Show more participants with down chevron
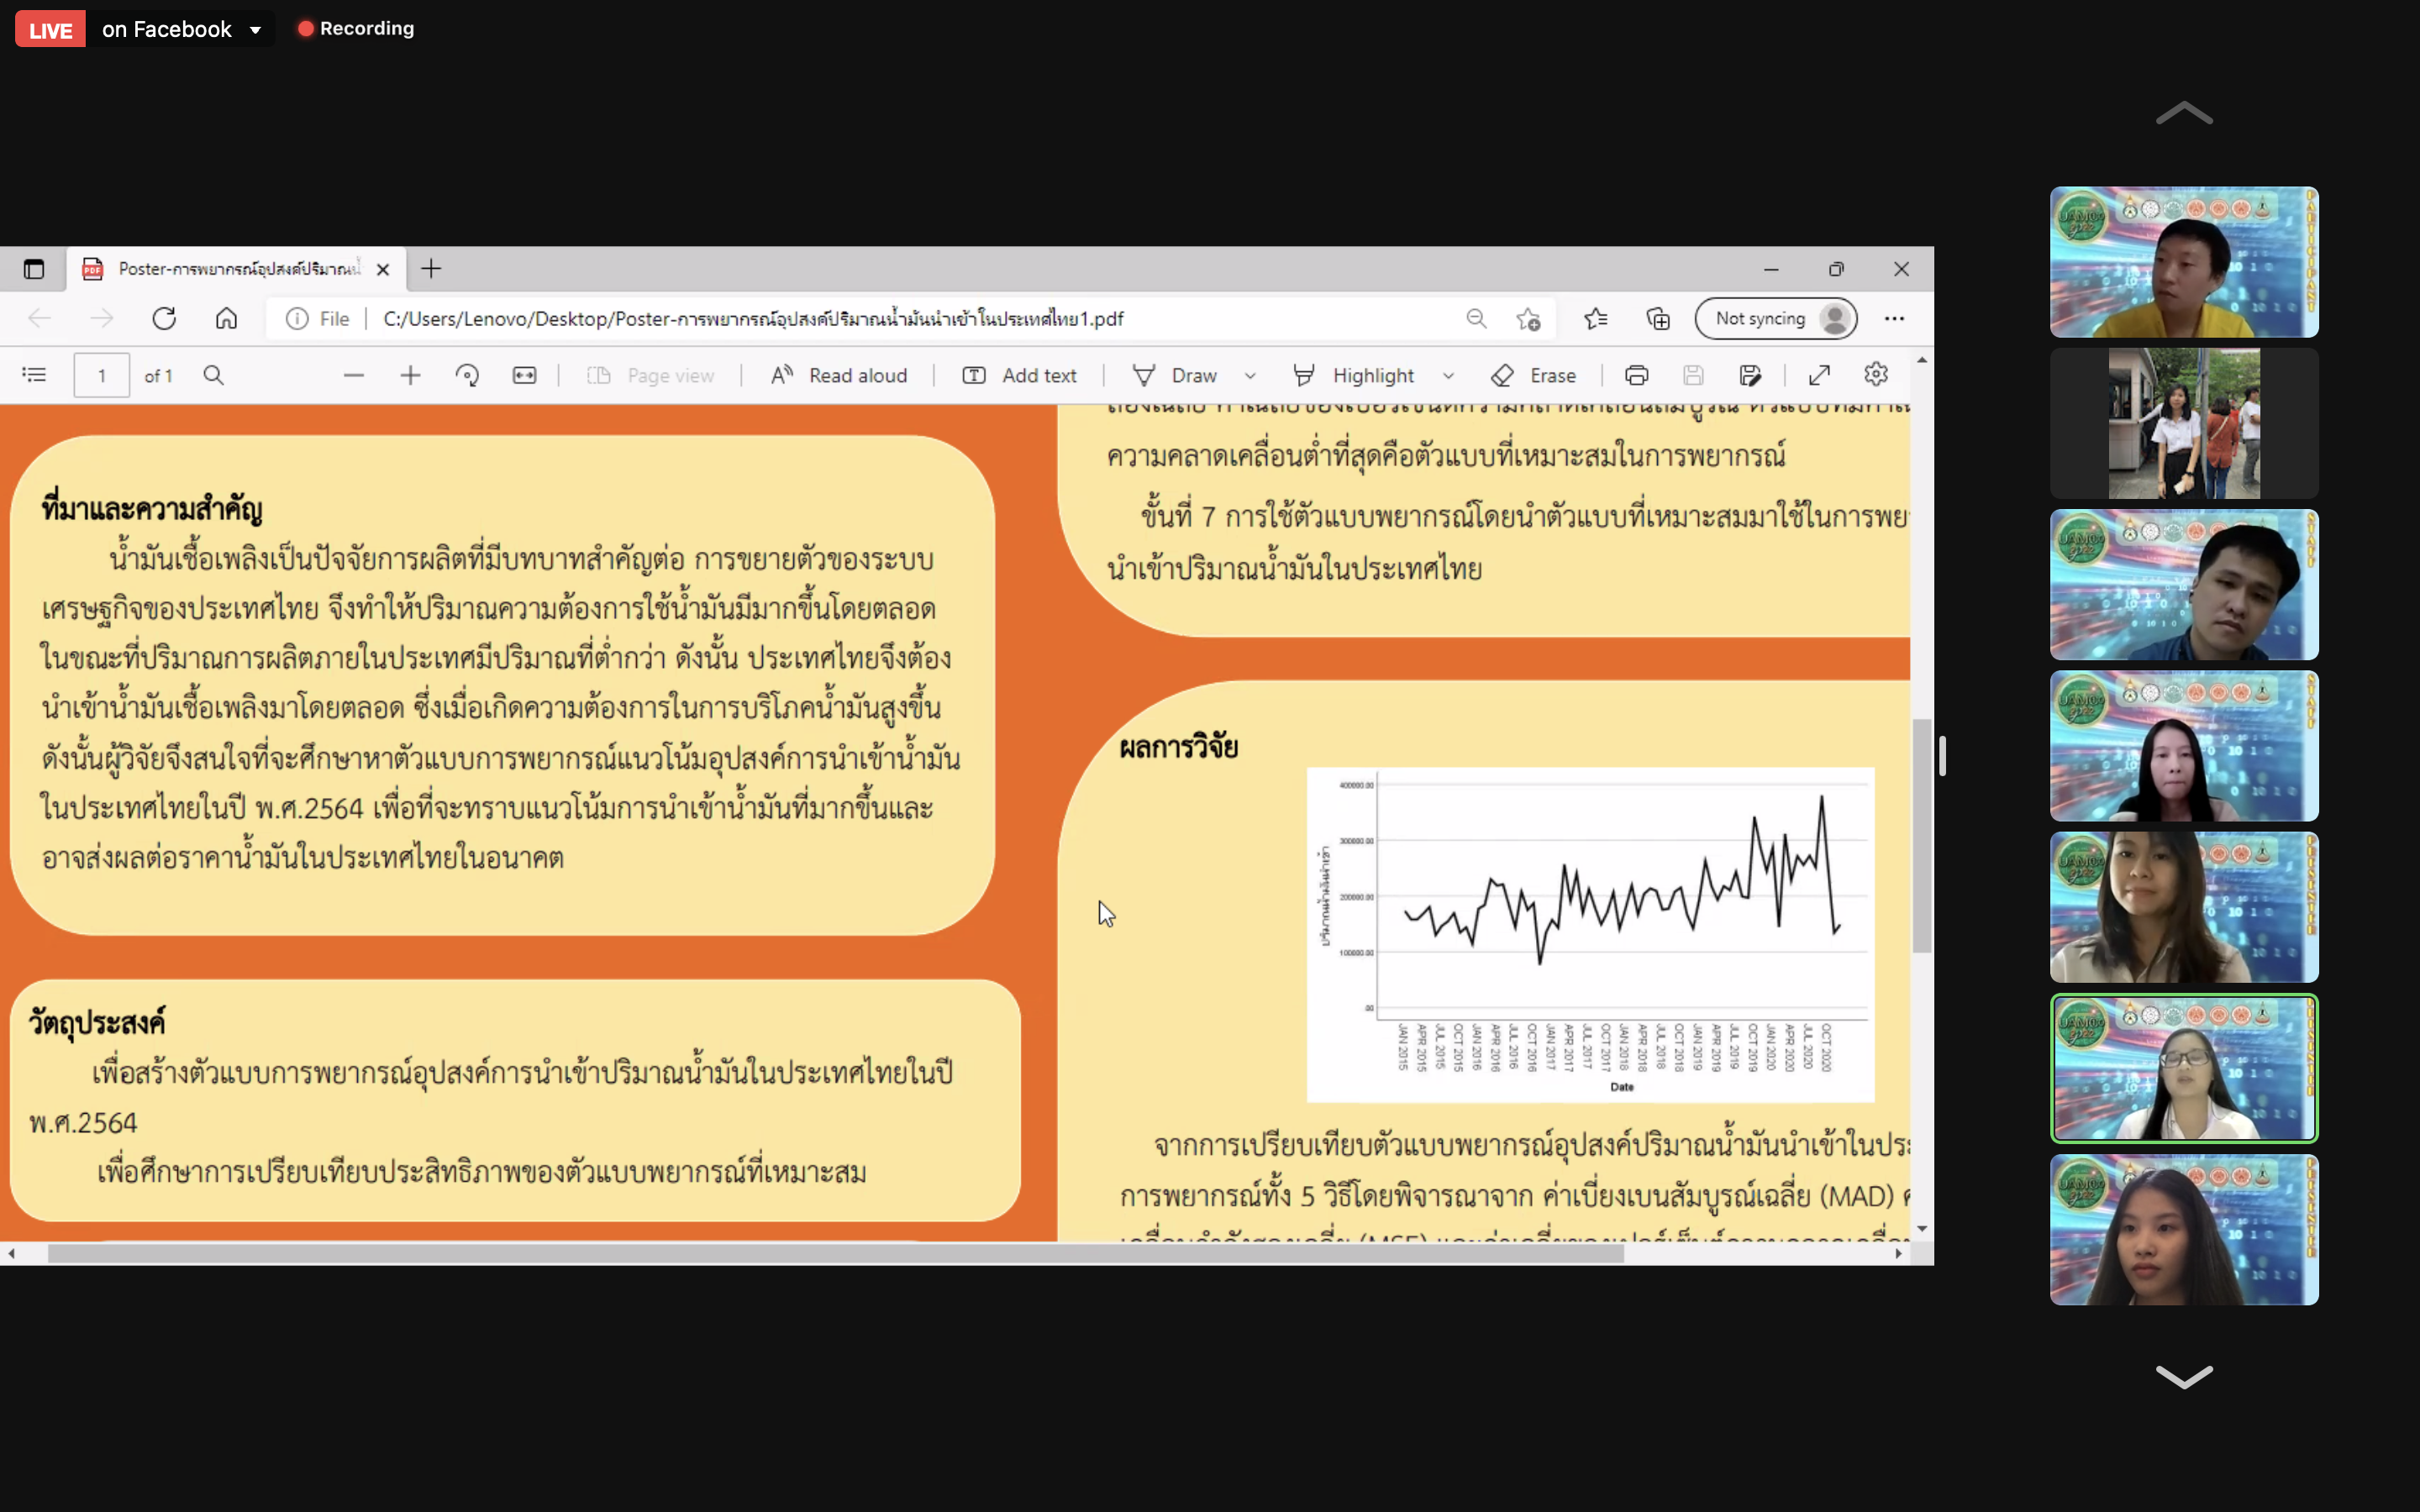 2184,1376
